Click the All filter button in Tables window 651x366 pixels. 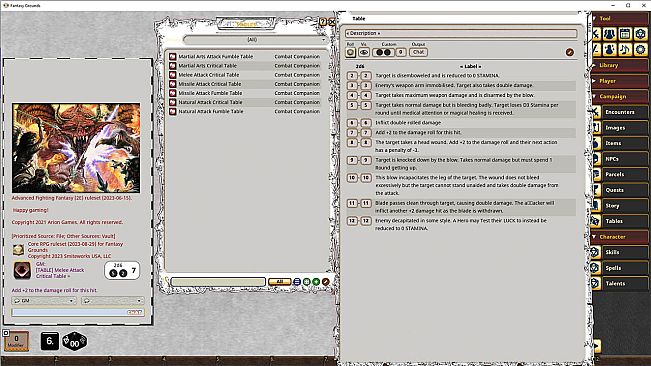tap(279, 282)
